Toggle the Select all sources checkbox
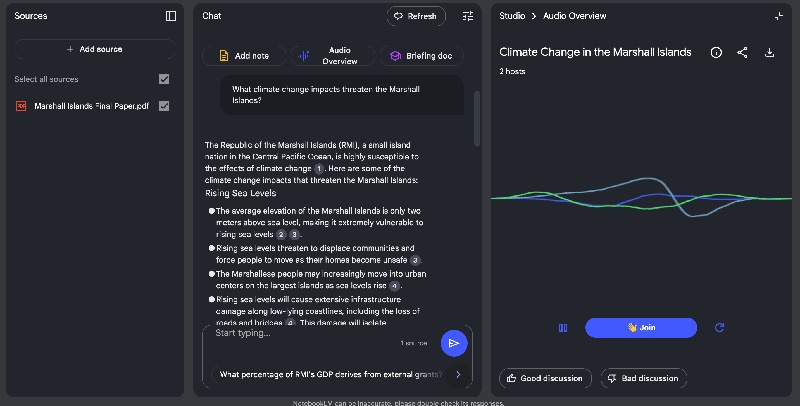 [x=164, y=79]
